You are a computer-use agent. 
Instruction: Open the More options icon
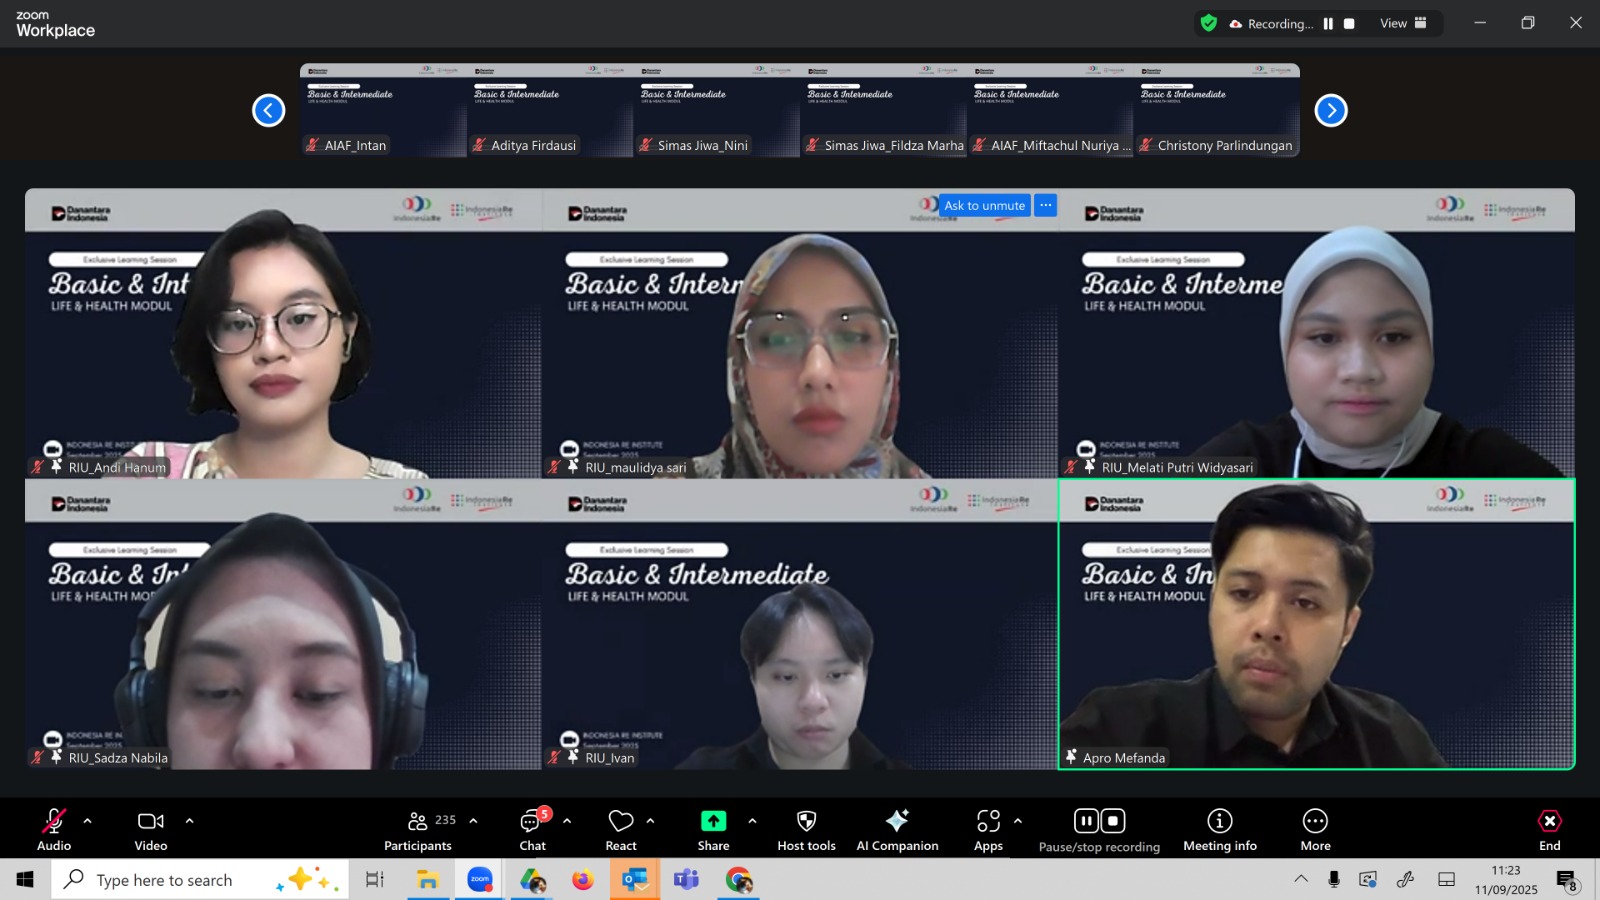[1315, 830]
